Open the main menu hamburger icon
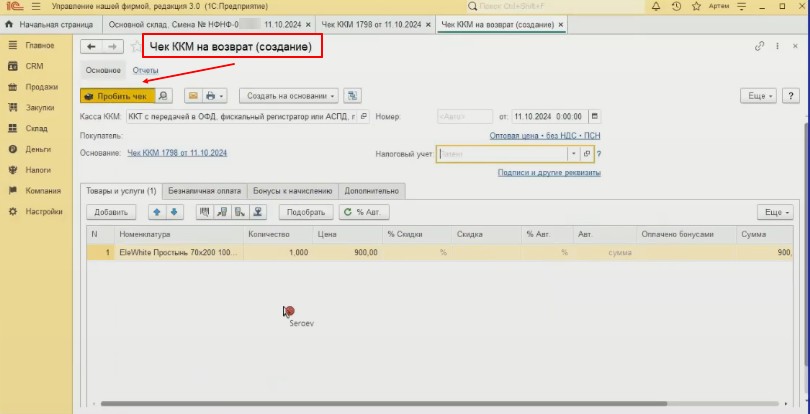 [x=36, y=7]
